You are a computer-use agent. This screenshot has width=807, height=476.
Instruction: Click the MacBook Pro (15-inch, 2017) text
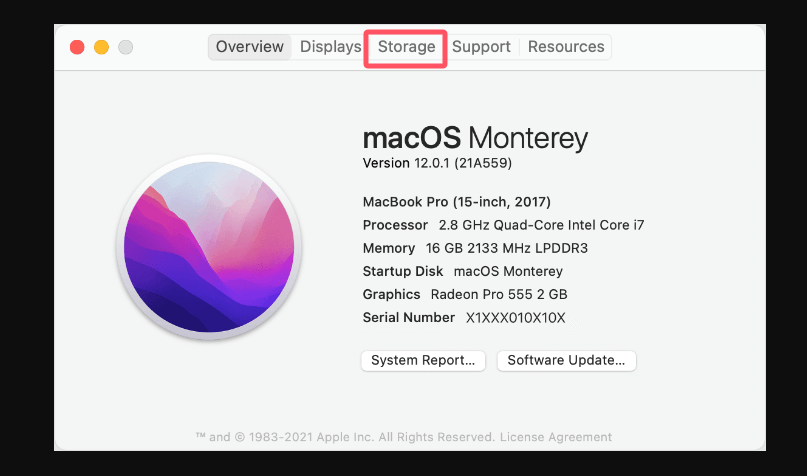pos(457,202)
